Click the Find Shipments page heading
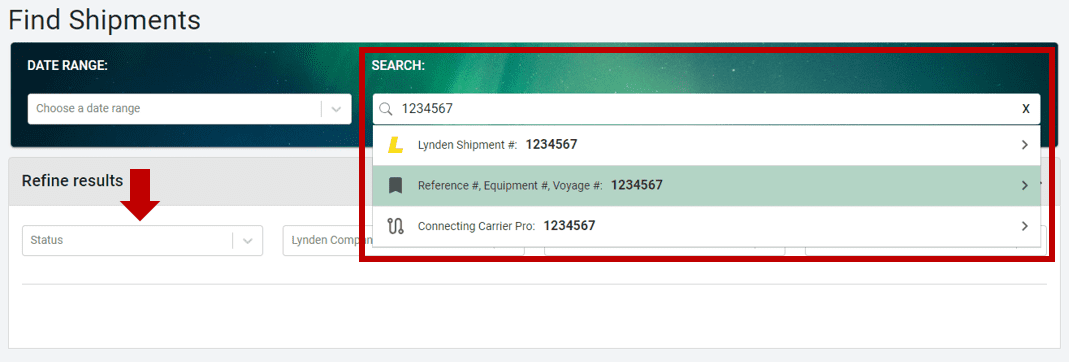This screenshot has height=362, width=1069. 104,20
